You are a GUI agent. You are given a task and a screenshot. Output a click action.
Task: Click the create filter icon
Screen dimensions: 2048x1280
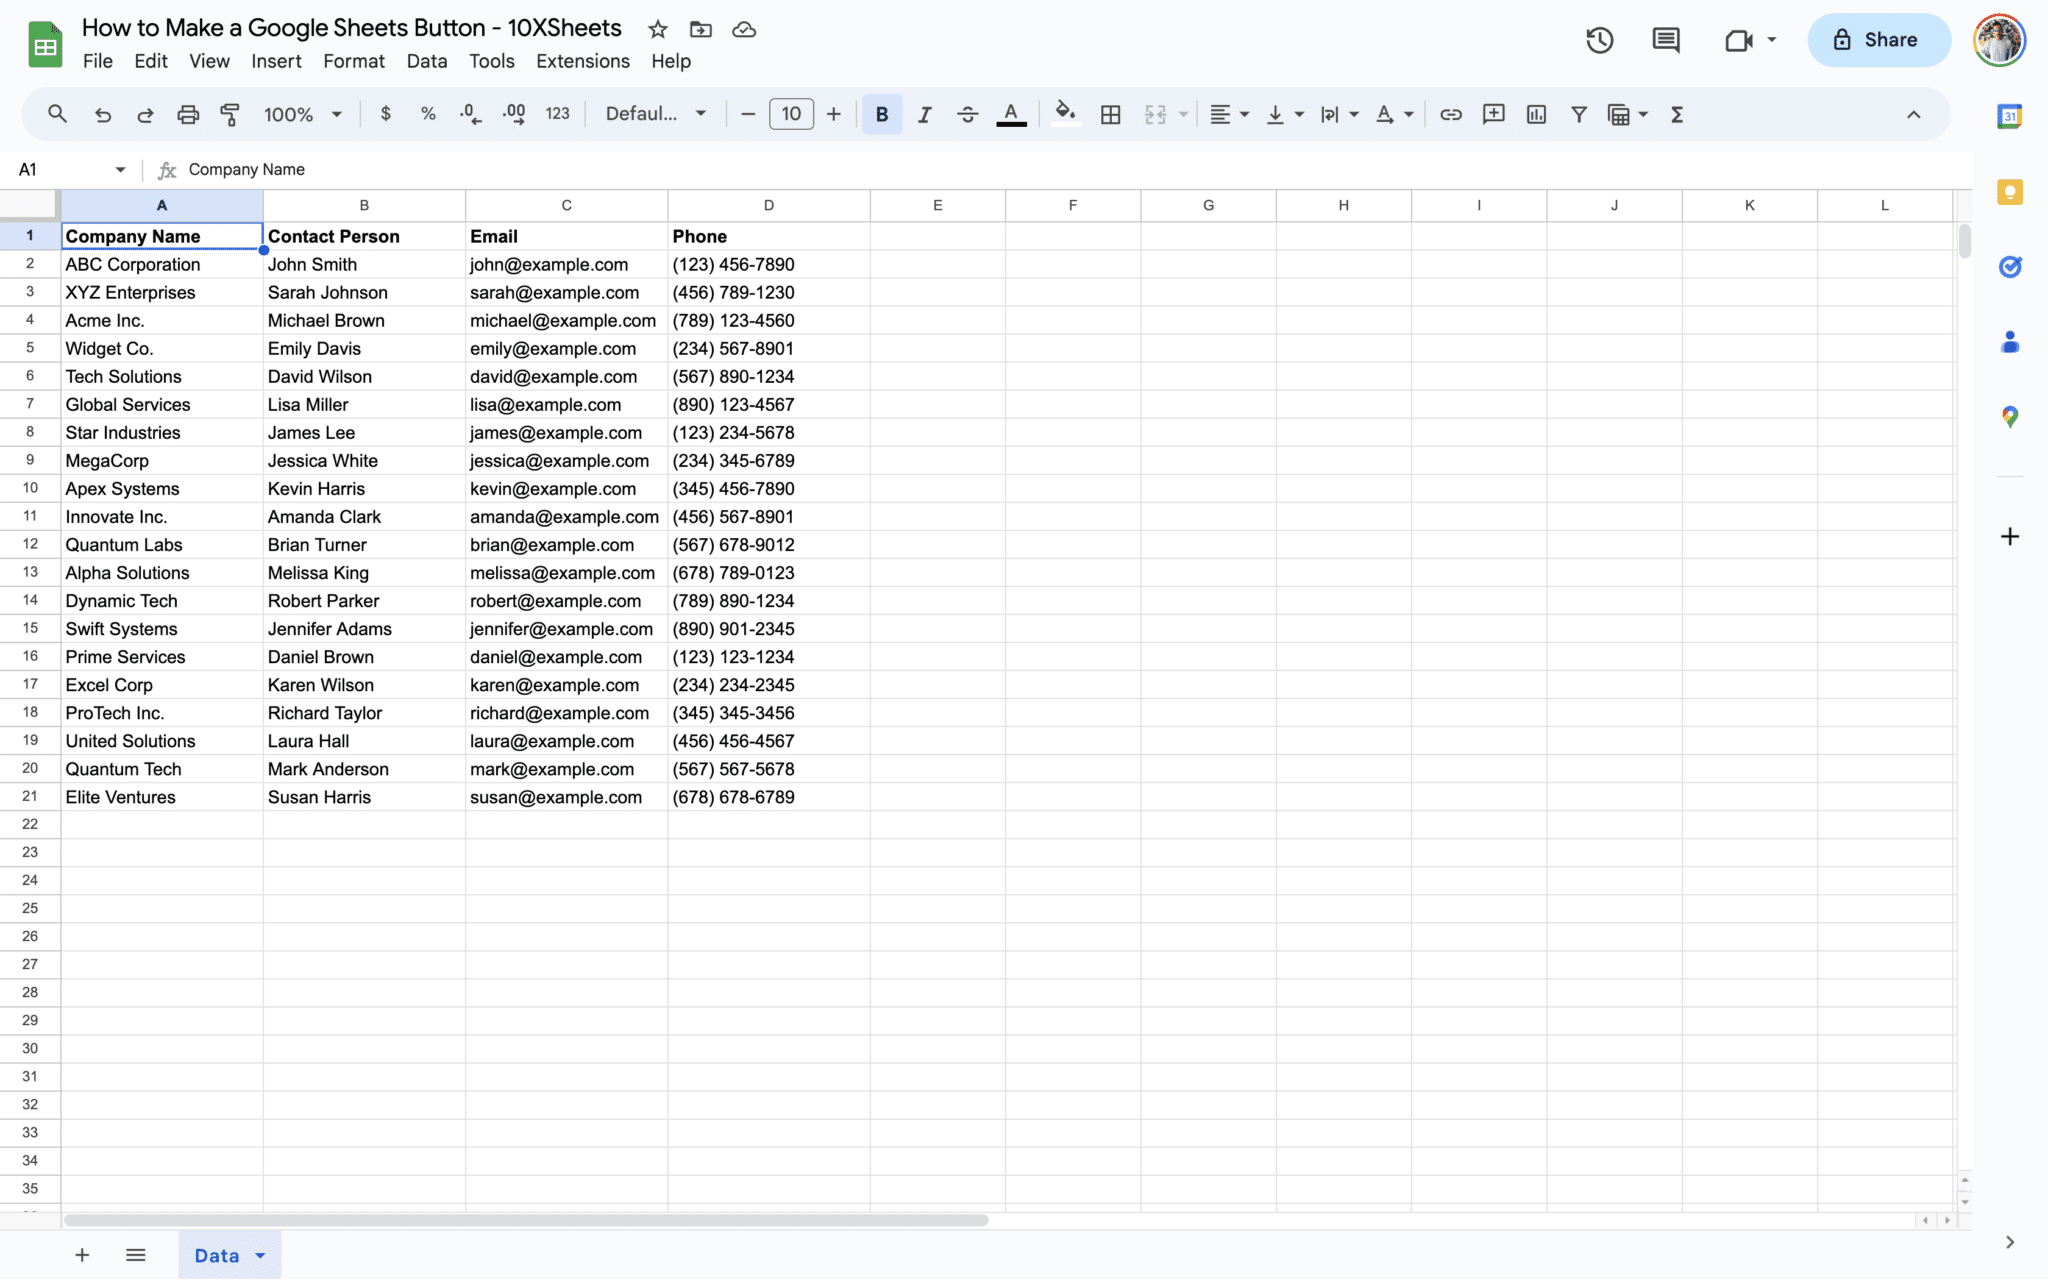click(x=1578, y=115)
